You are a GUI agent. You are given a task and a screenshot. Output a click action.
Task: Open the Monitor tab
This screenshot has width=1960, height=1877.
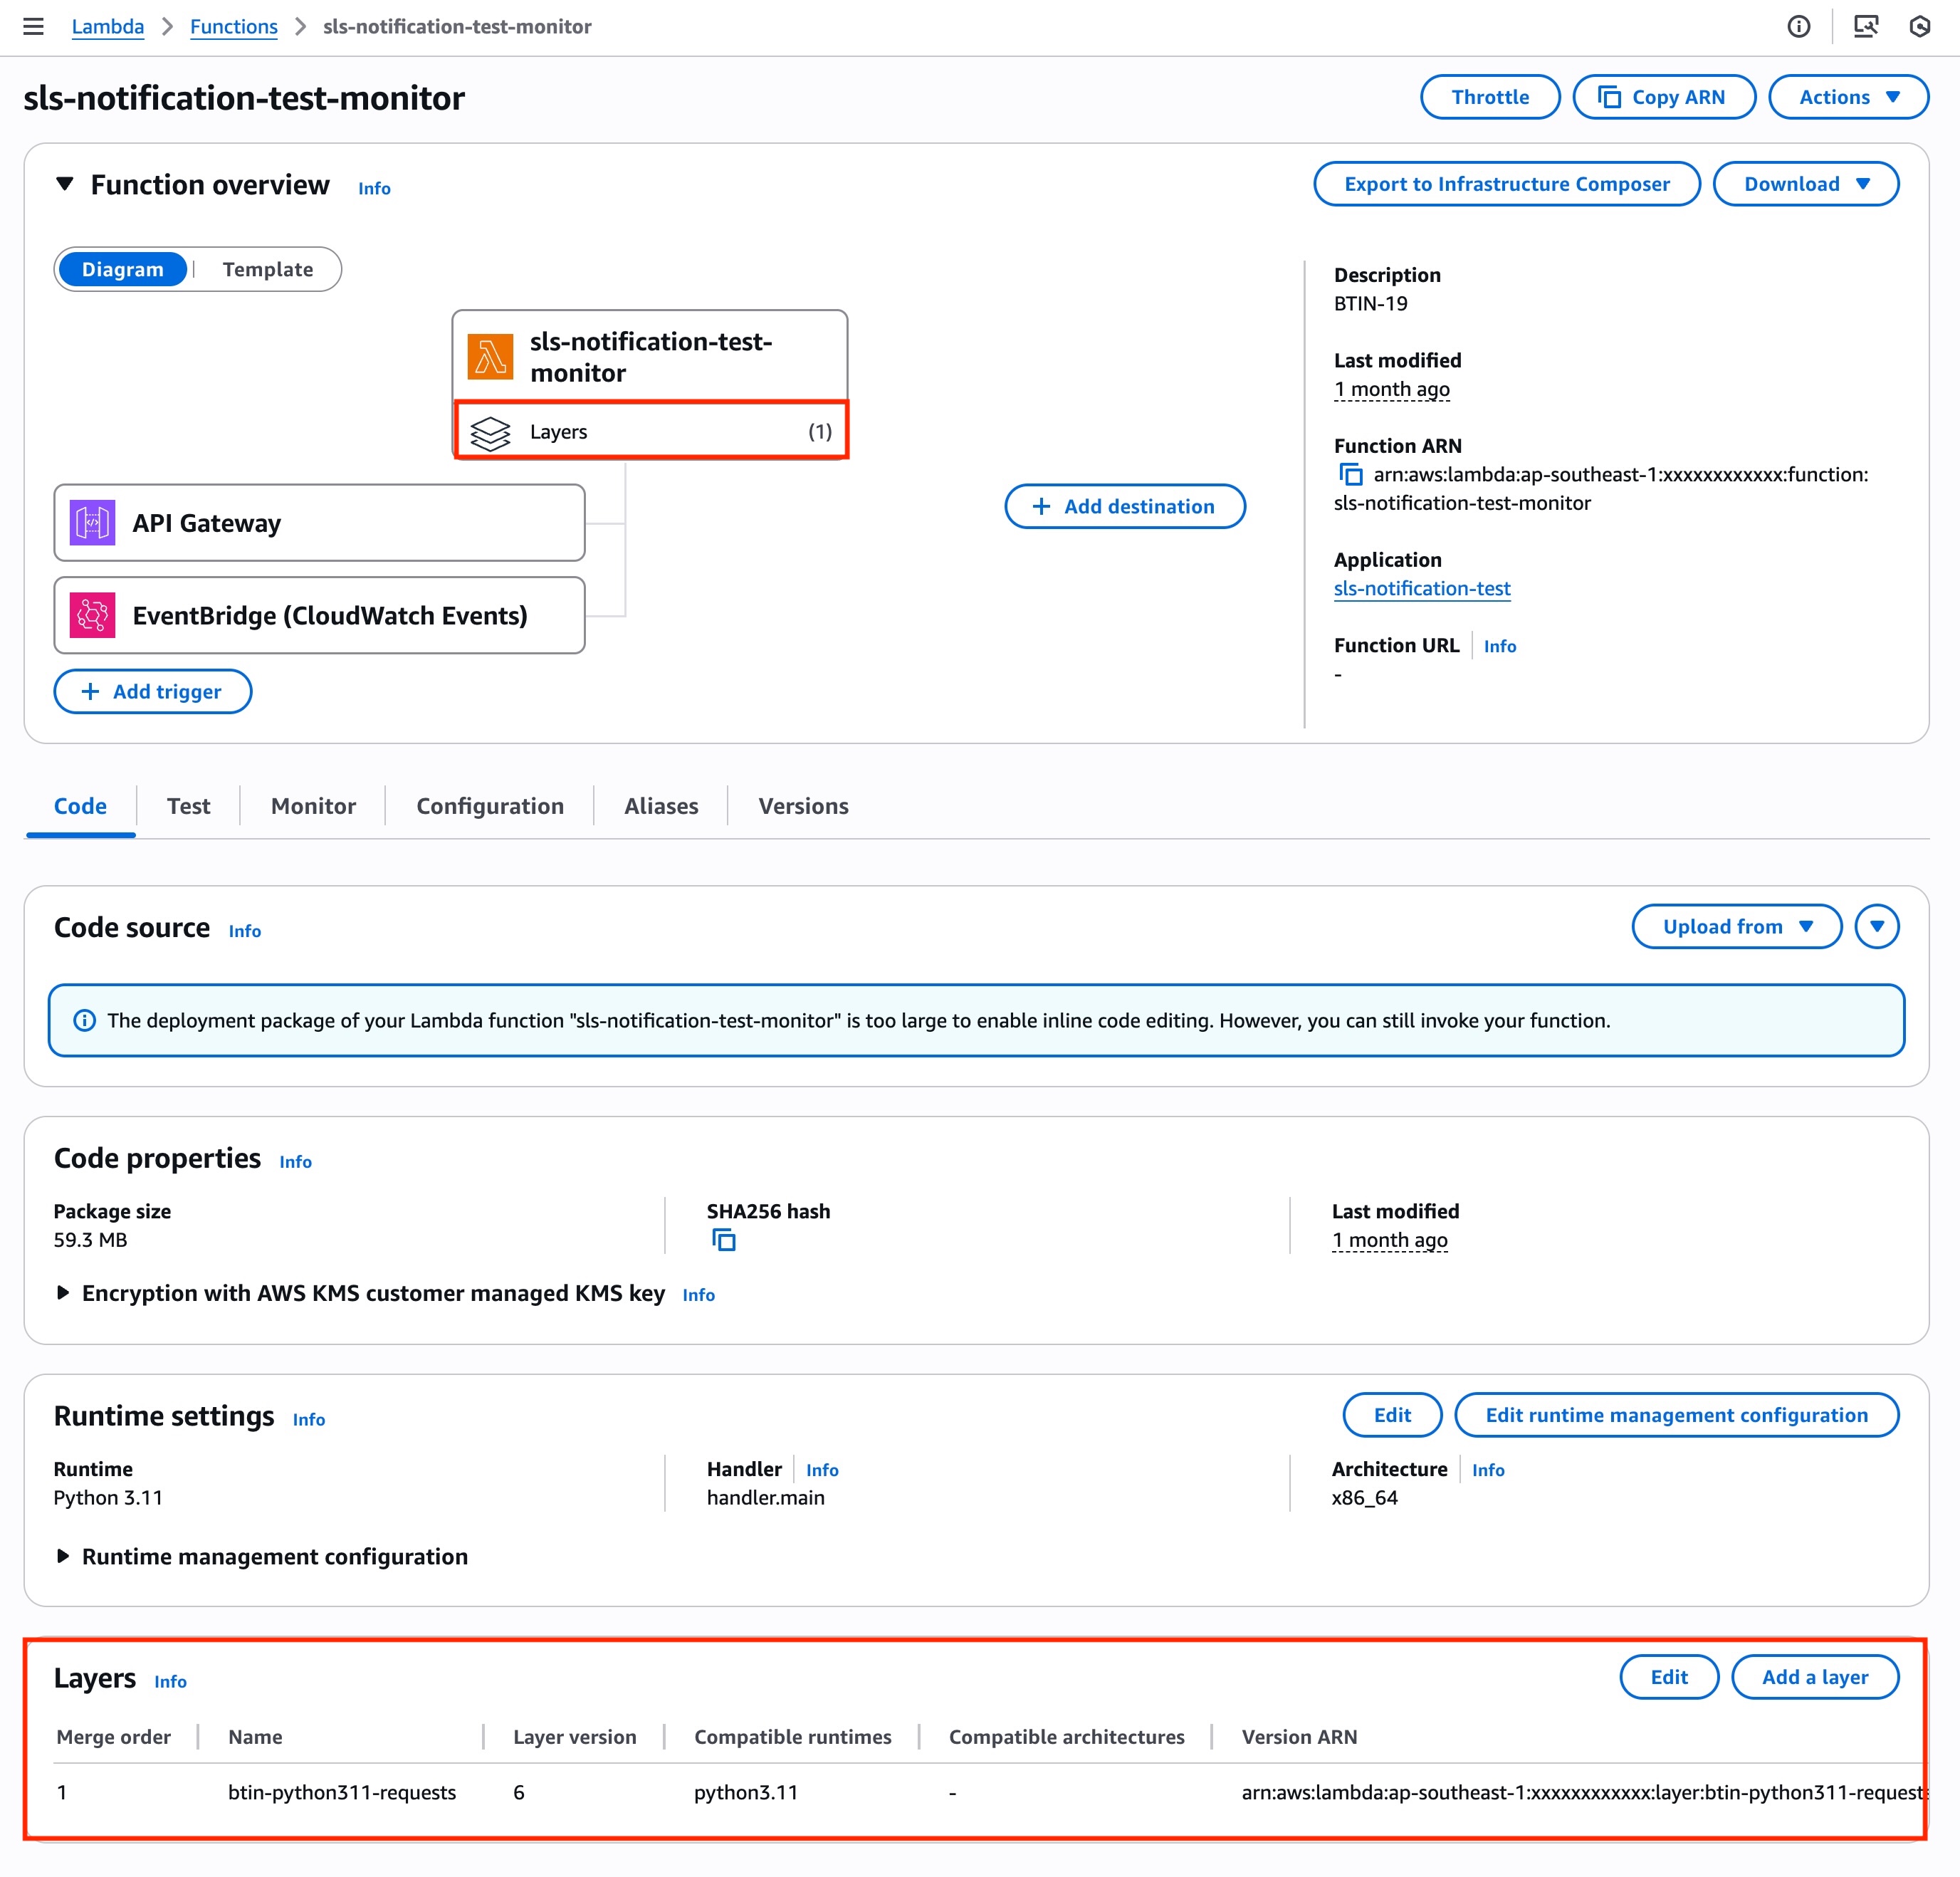(x=313, y=806)
